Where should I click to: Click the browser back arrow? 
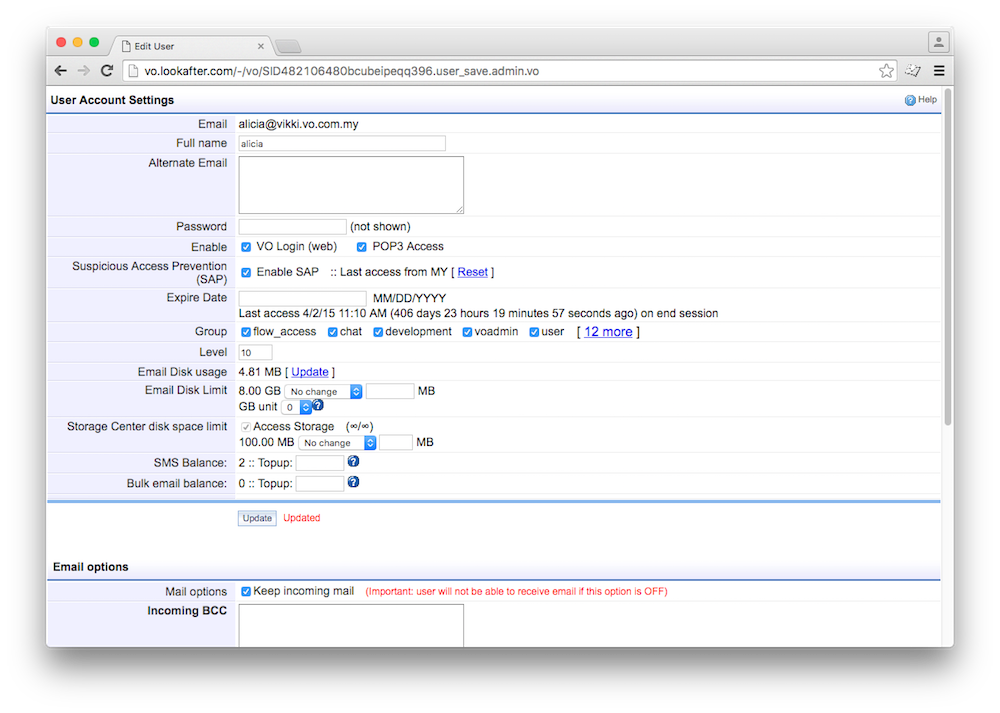[61, 71]
